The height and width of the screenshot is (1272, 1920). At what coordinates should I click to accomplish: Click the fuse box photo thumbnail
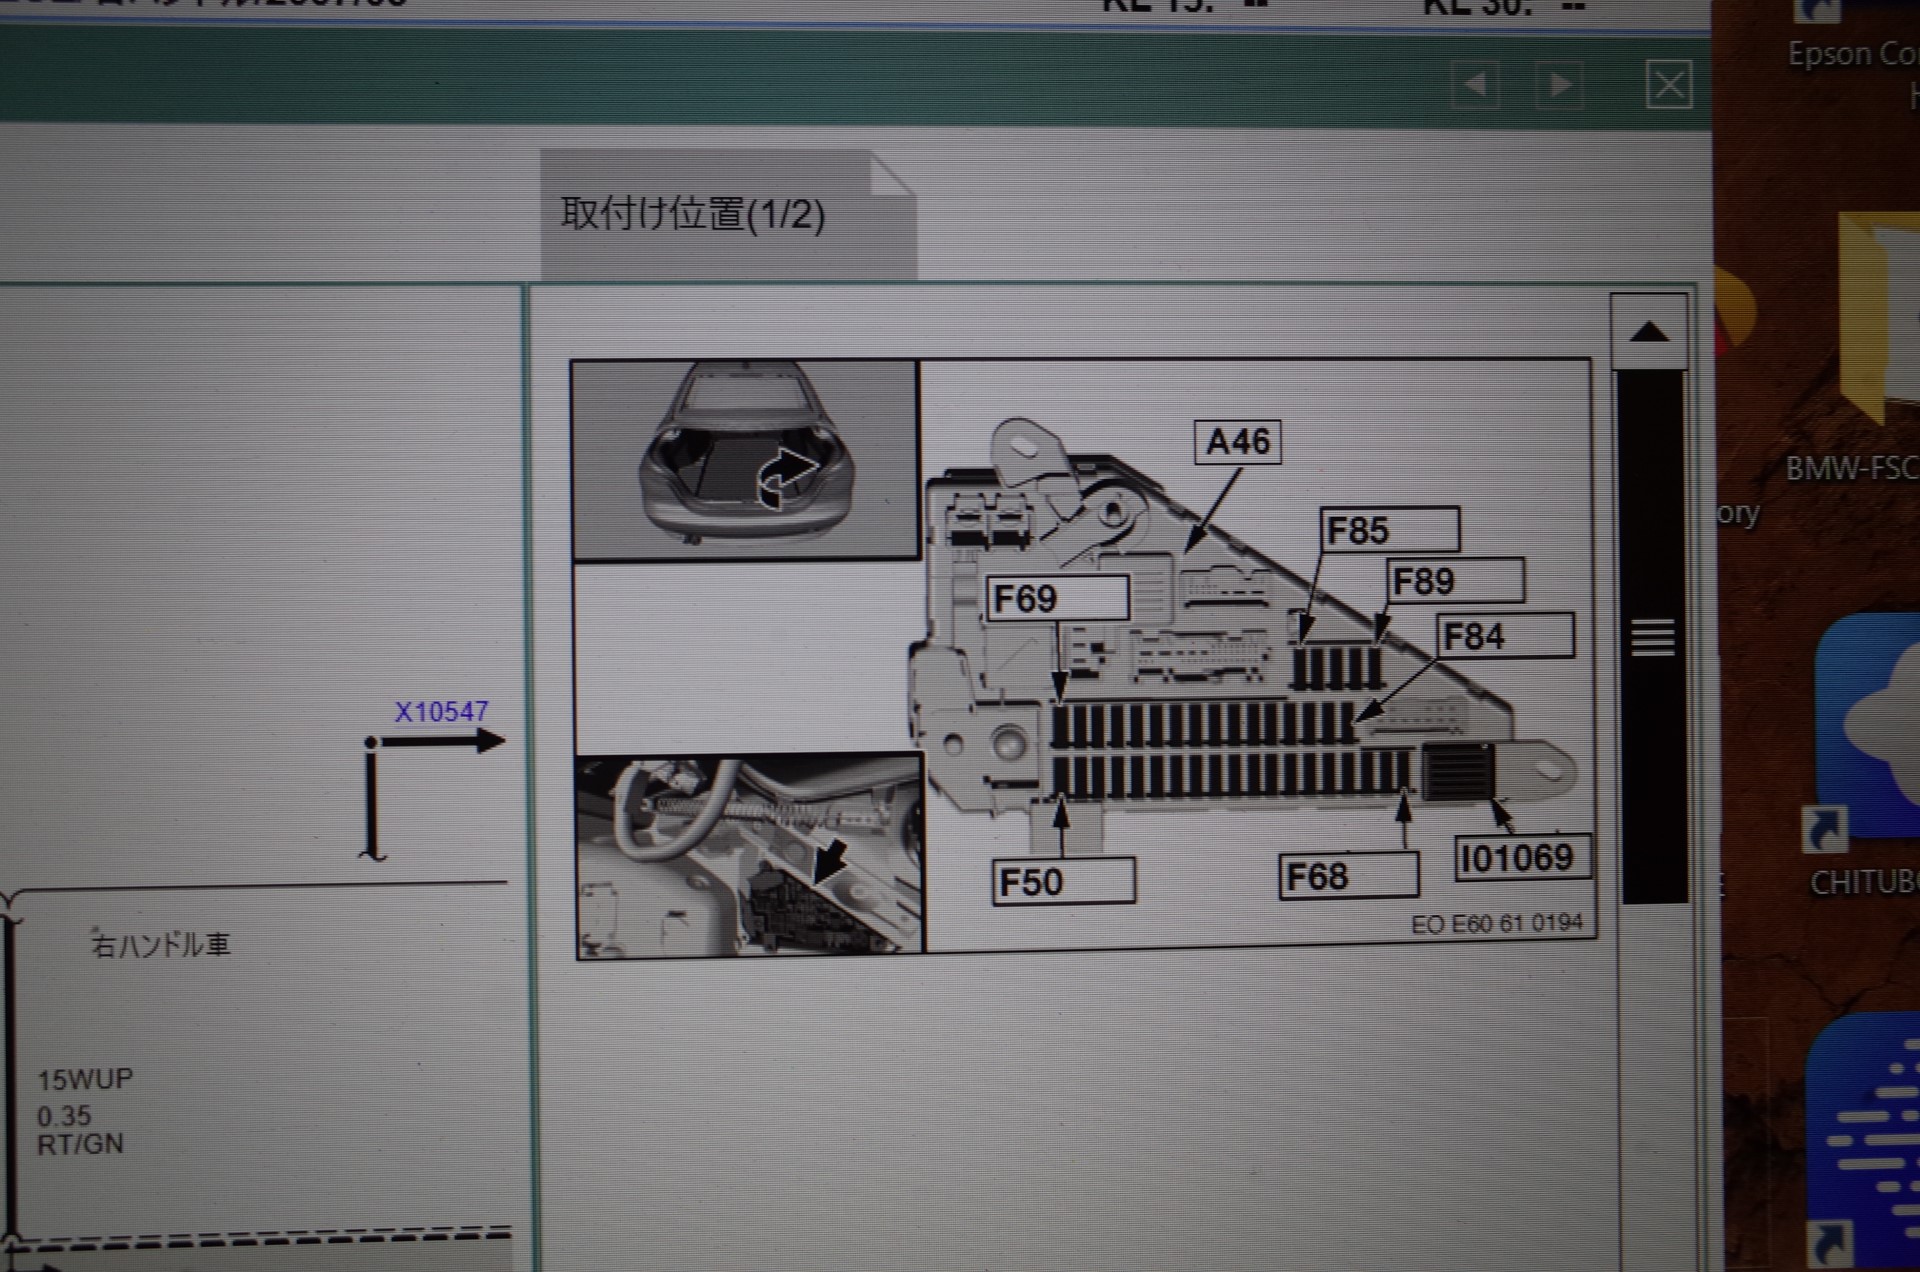tap(749, 855)
